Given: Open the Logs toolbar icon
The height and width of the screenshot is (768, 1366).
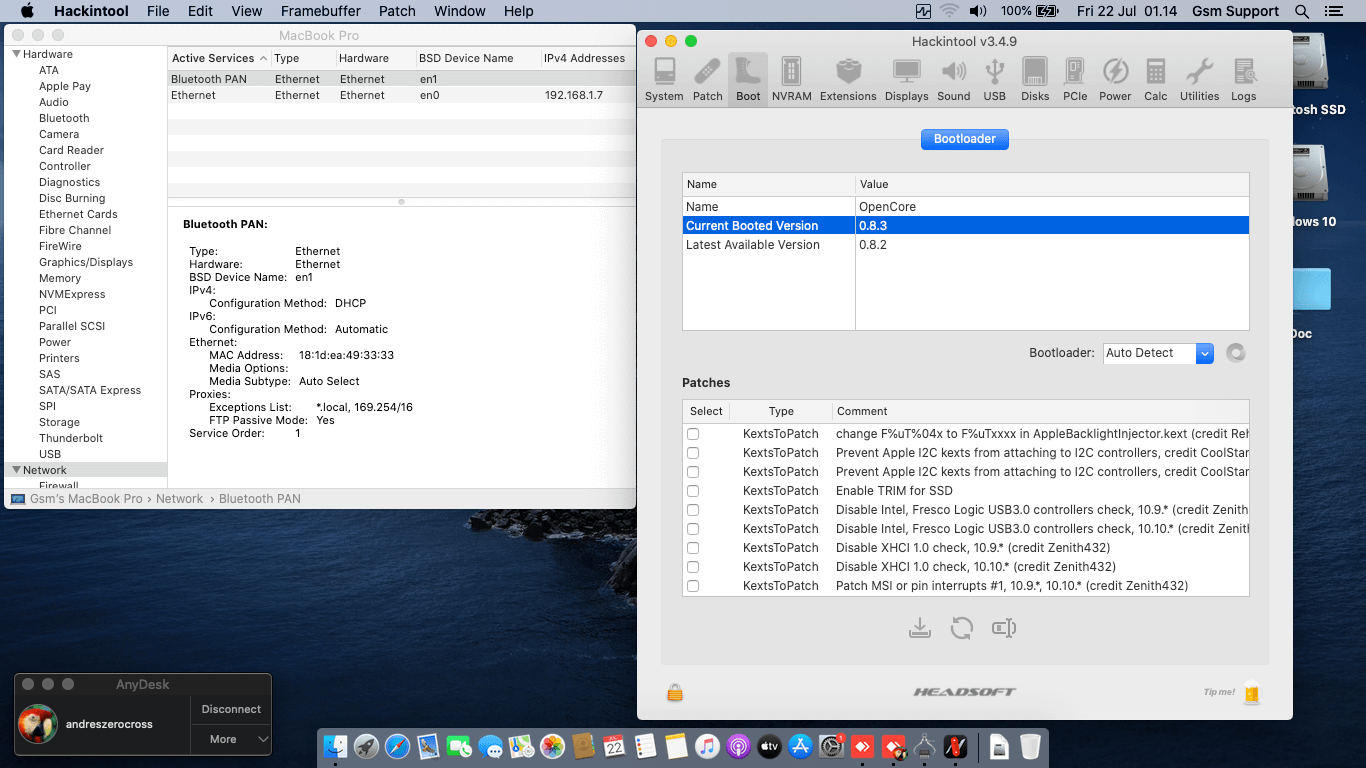Looking at the screenshot, I should 1243,79.
